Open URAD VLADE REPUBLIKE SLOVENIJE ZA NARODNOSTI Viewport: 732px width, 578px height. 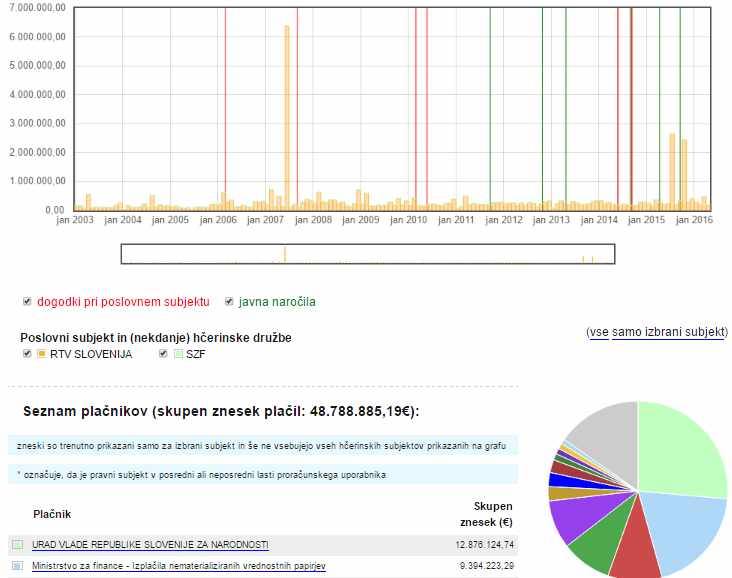click(150, 544)
